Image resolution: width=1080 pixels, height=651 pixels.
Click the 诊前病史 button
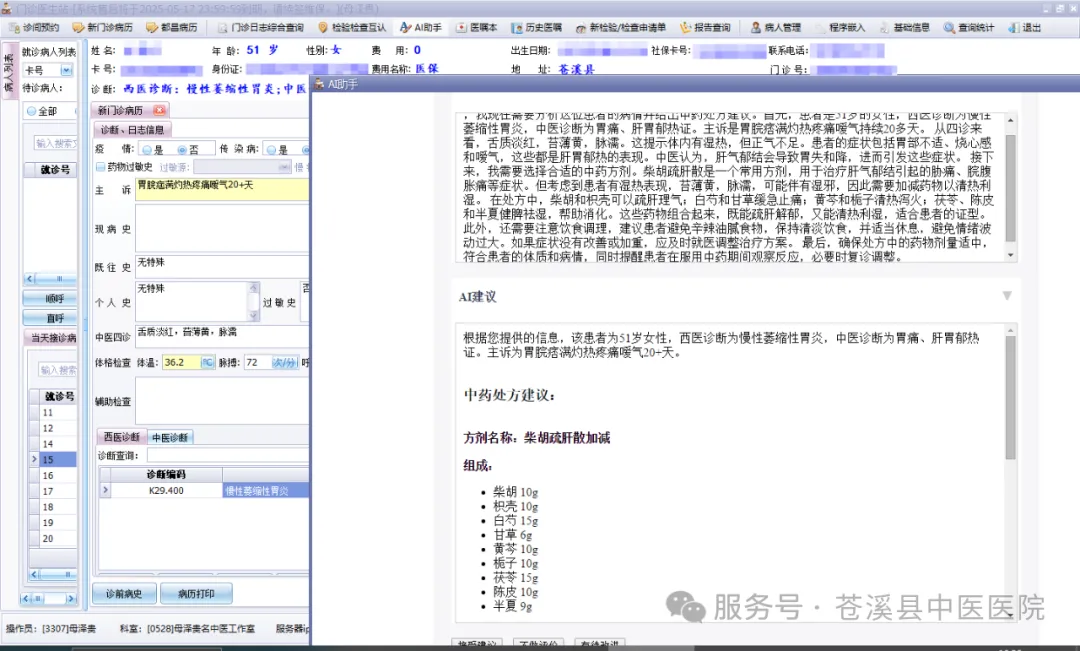click(x=123, y=593)
